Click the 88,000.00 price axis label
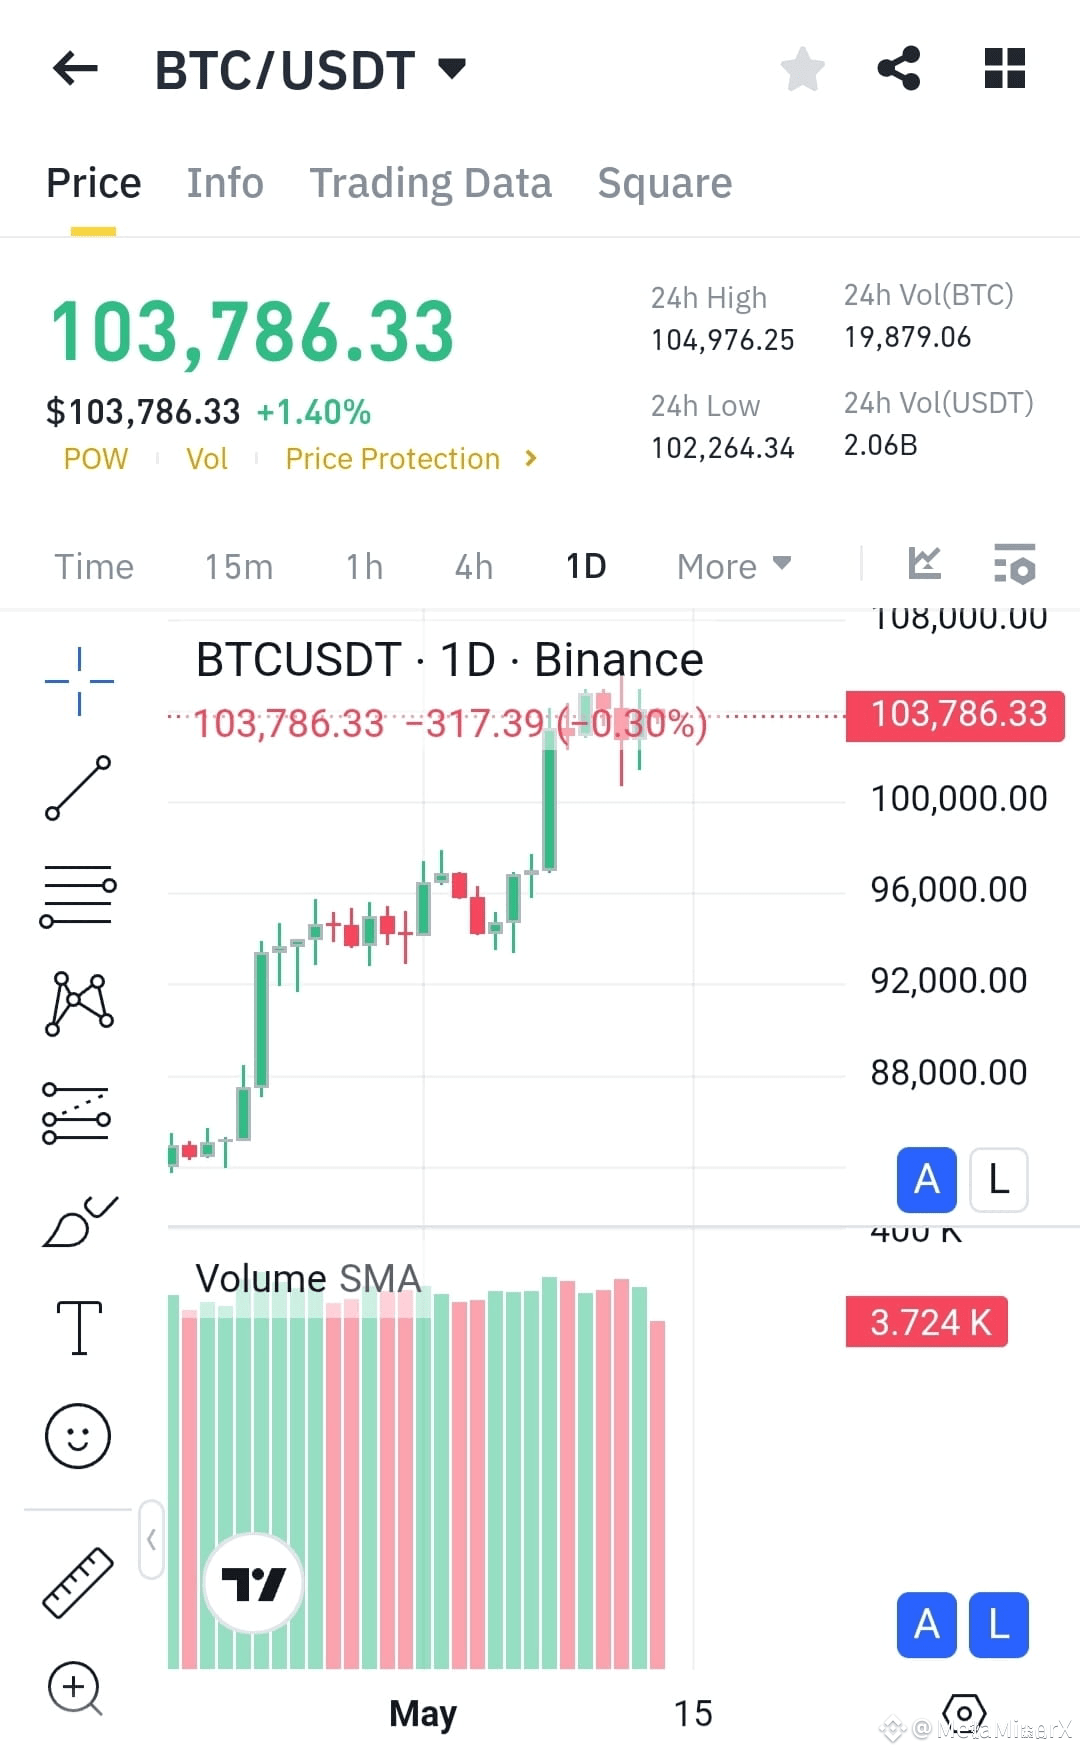Viewport: 1080px width, 1754px height. click(949, 1073)
